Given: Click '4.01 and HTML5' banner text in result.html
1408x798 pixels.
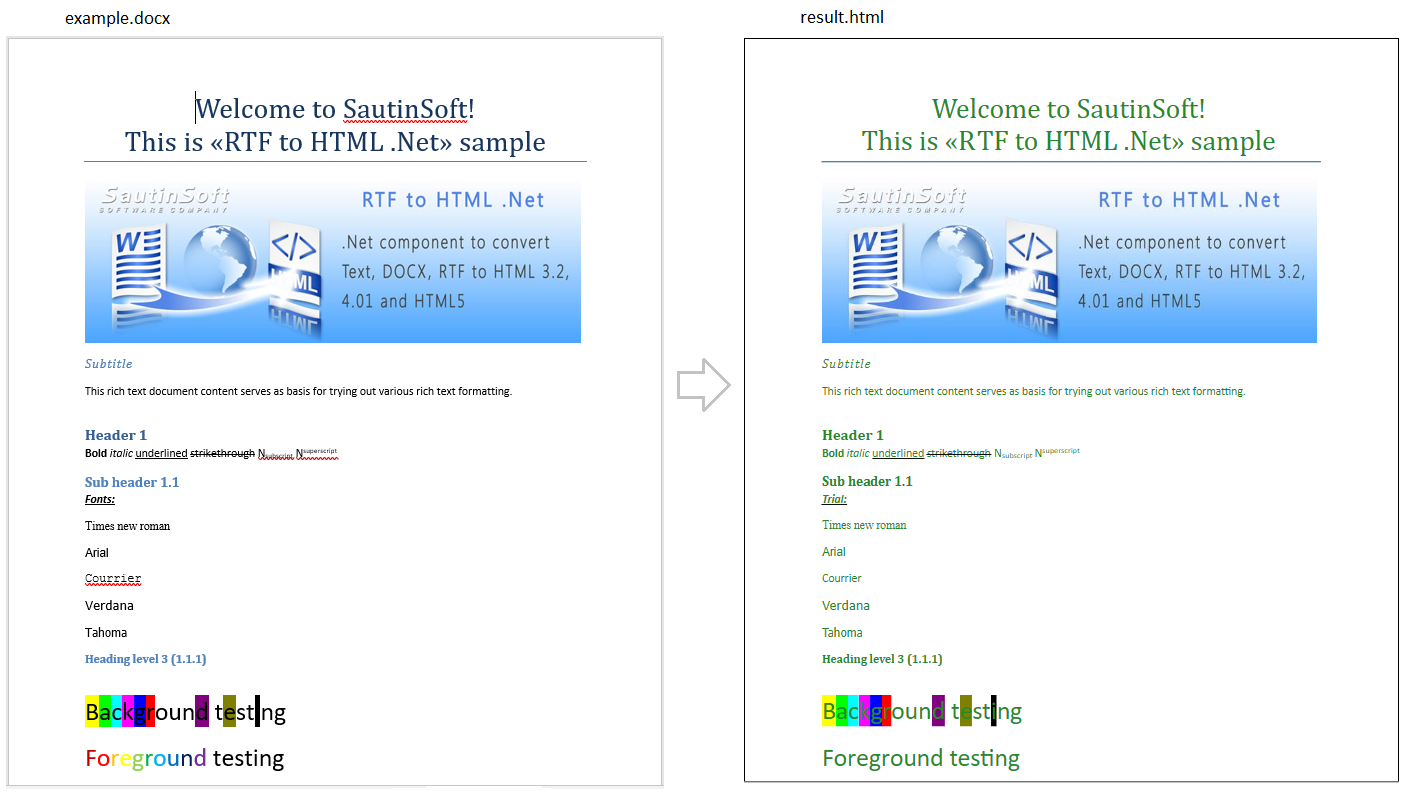Looking at the screenshot, I should pos(1140,301).
